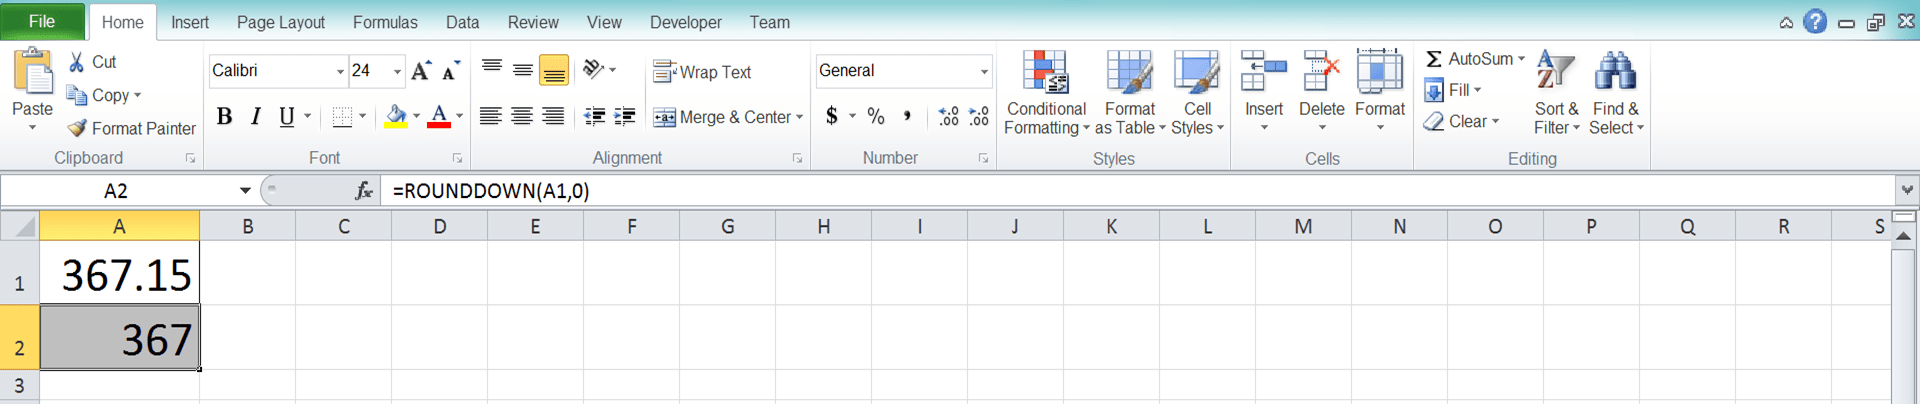Align text to the left

tap(490, 117)
